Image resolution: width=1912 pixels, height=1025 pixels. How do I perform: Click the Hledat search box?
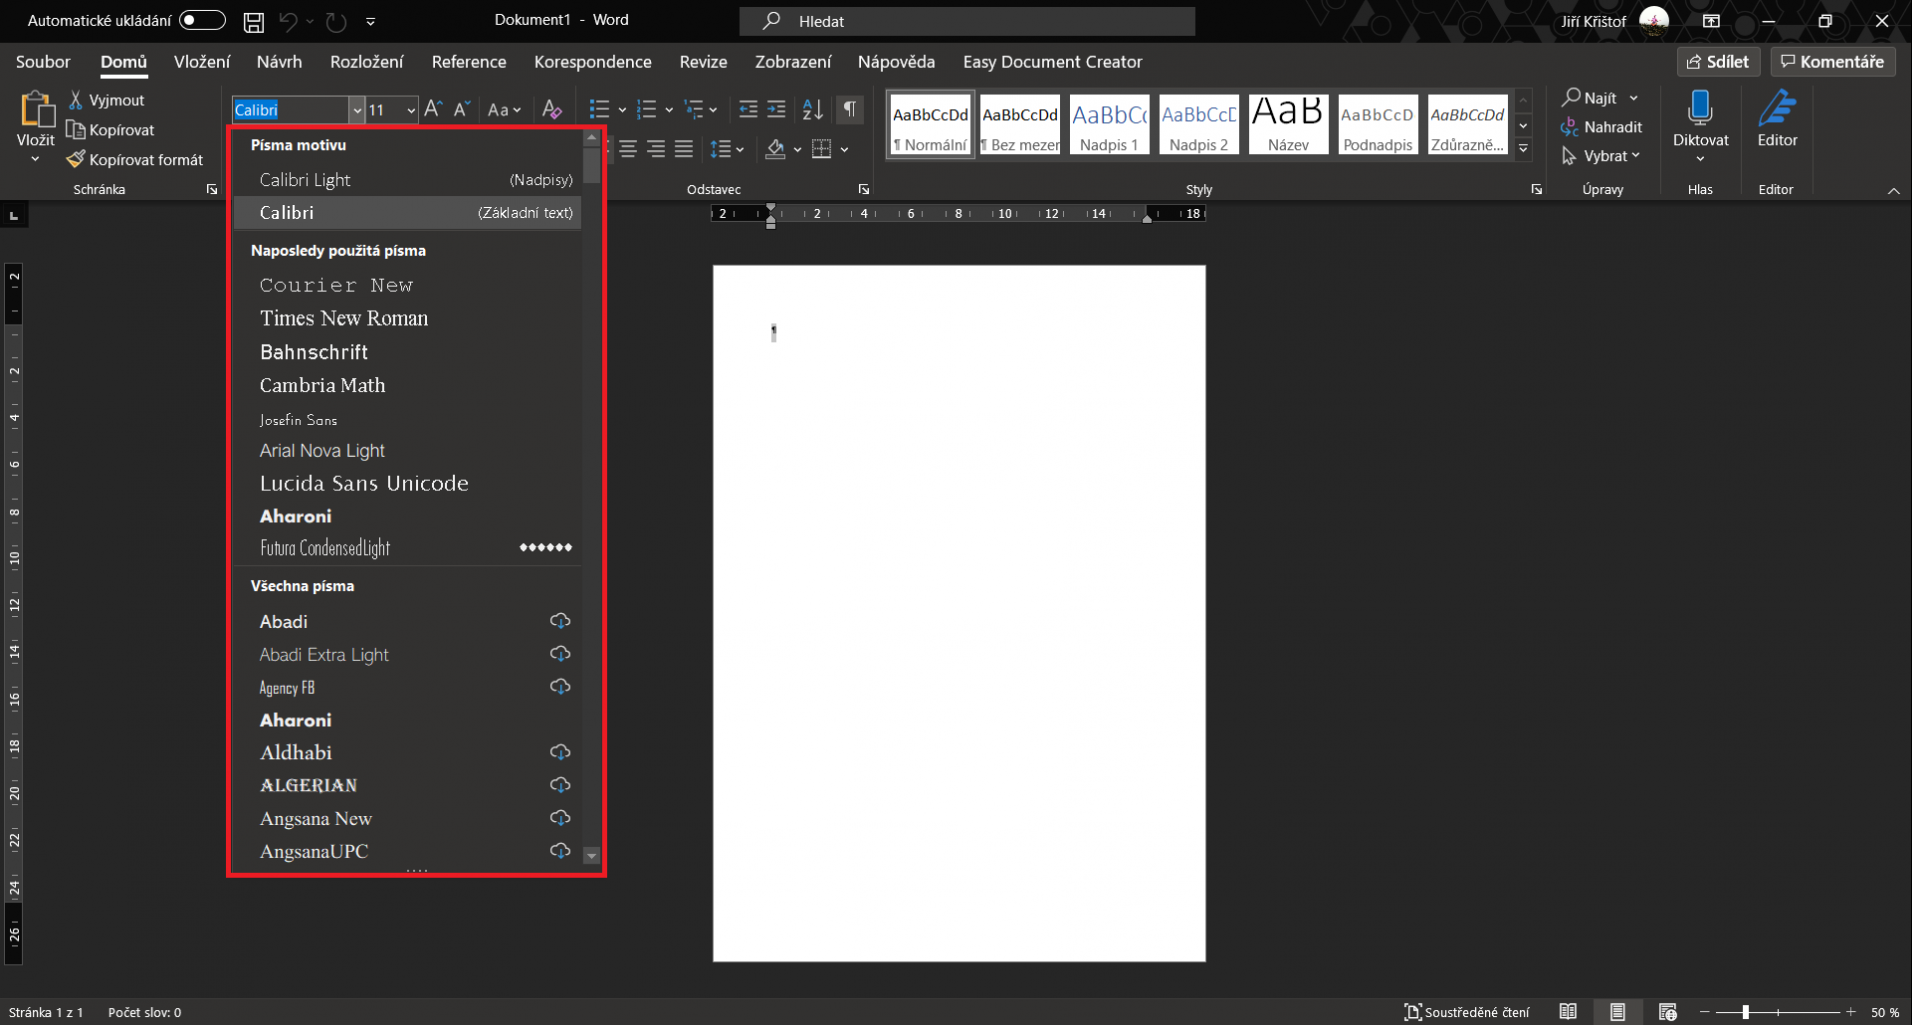pos(966,21)
